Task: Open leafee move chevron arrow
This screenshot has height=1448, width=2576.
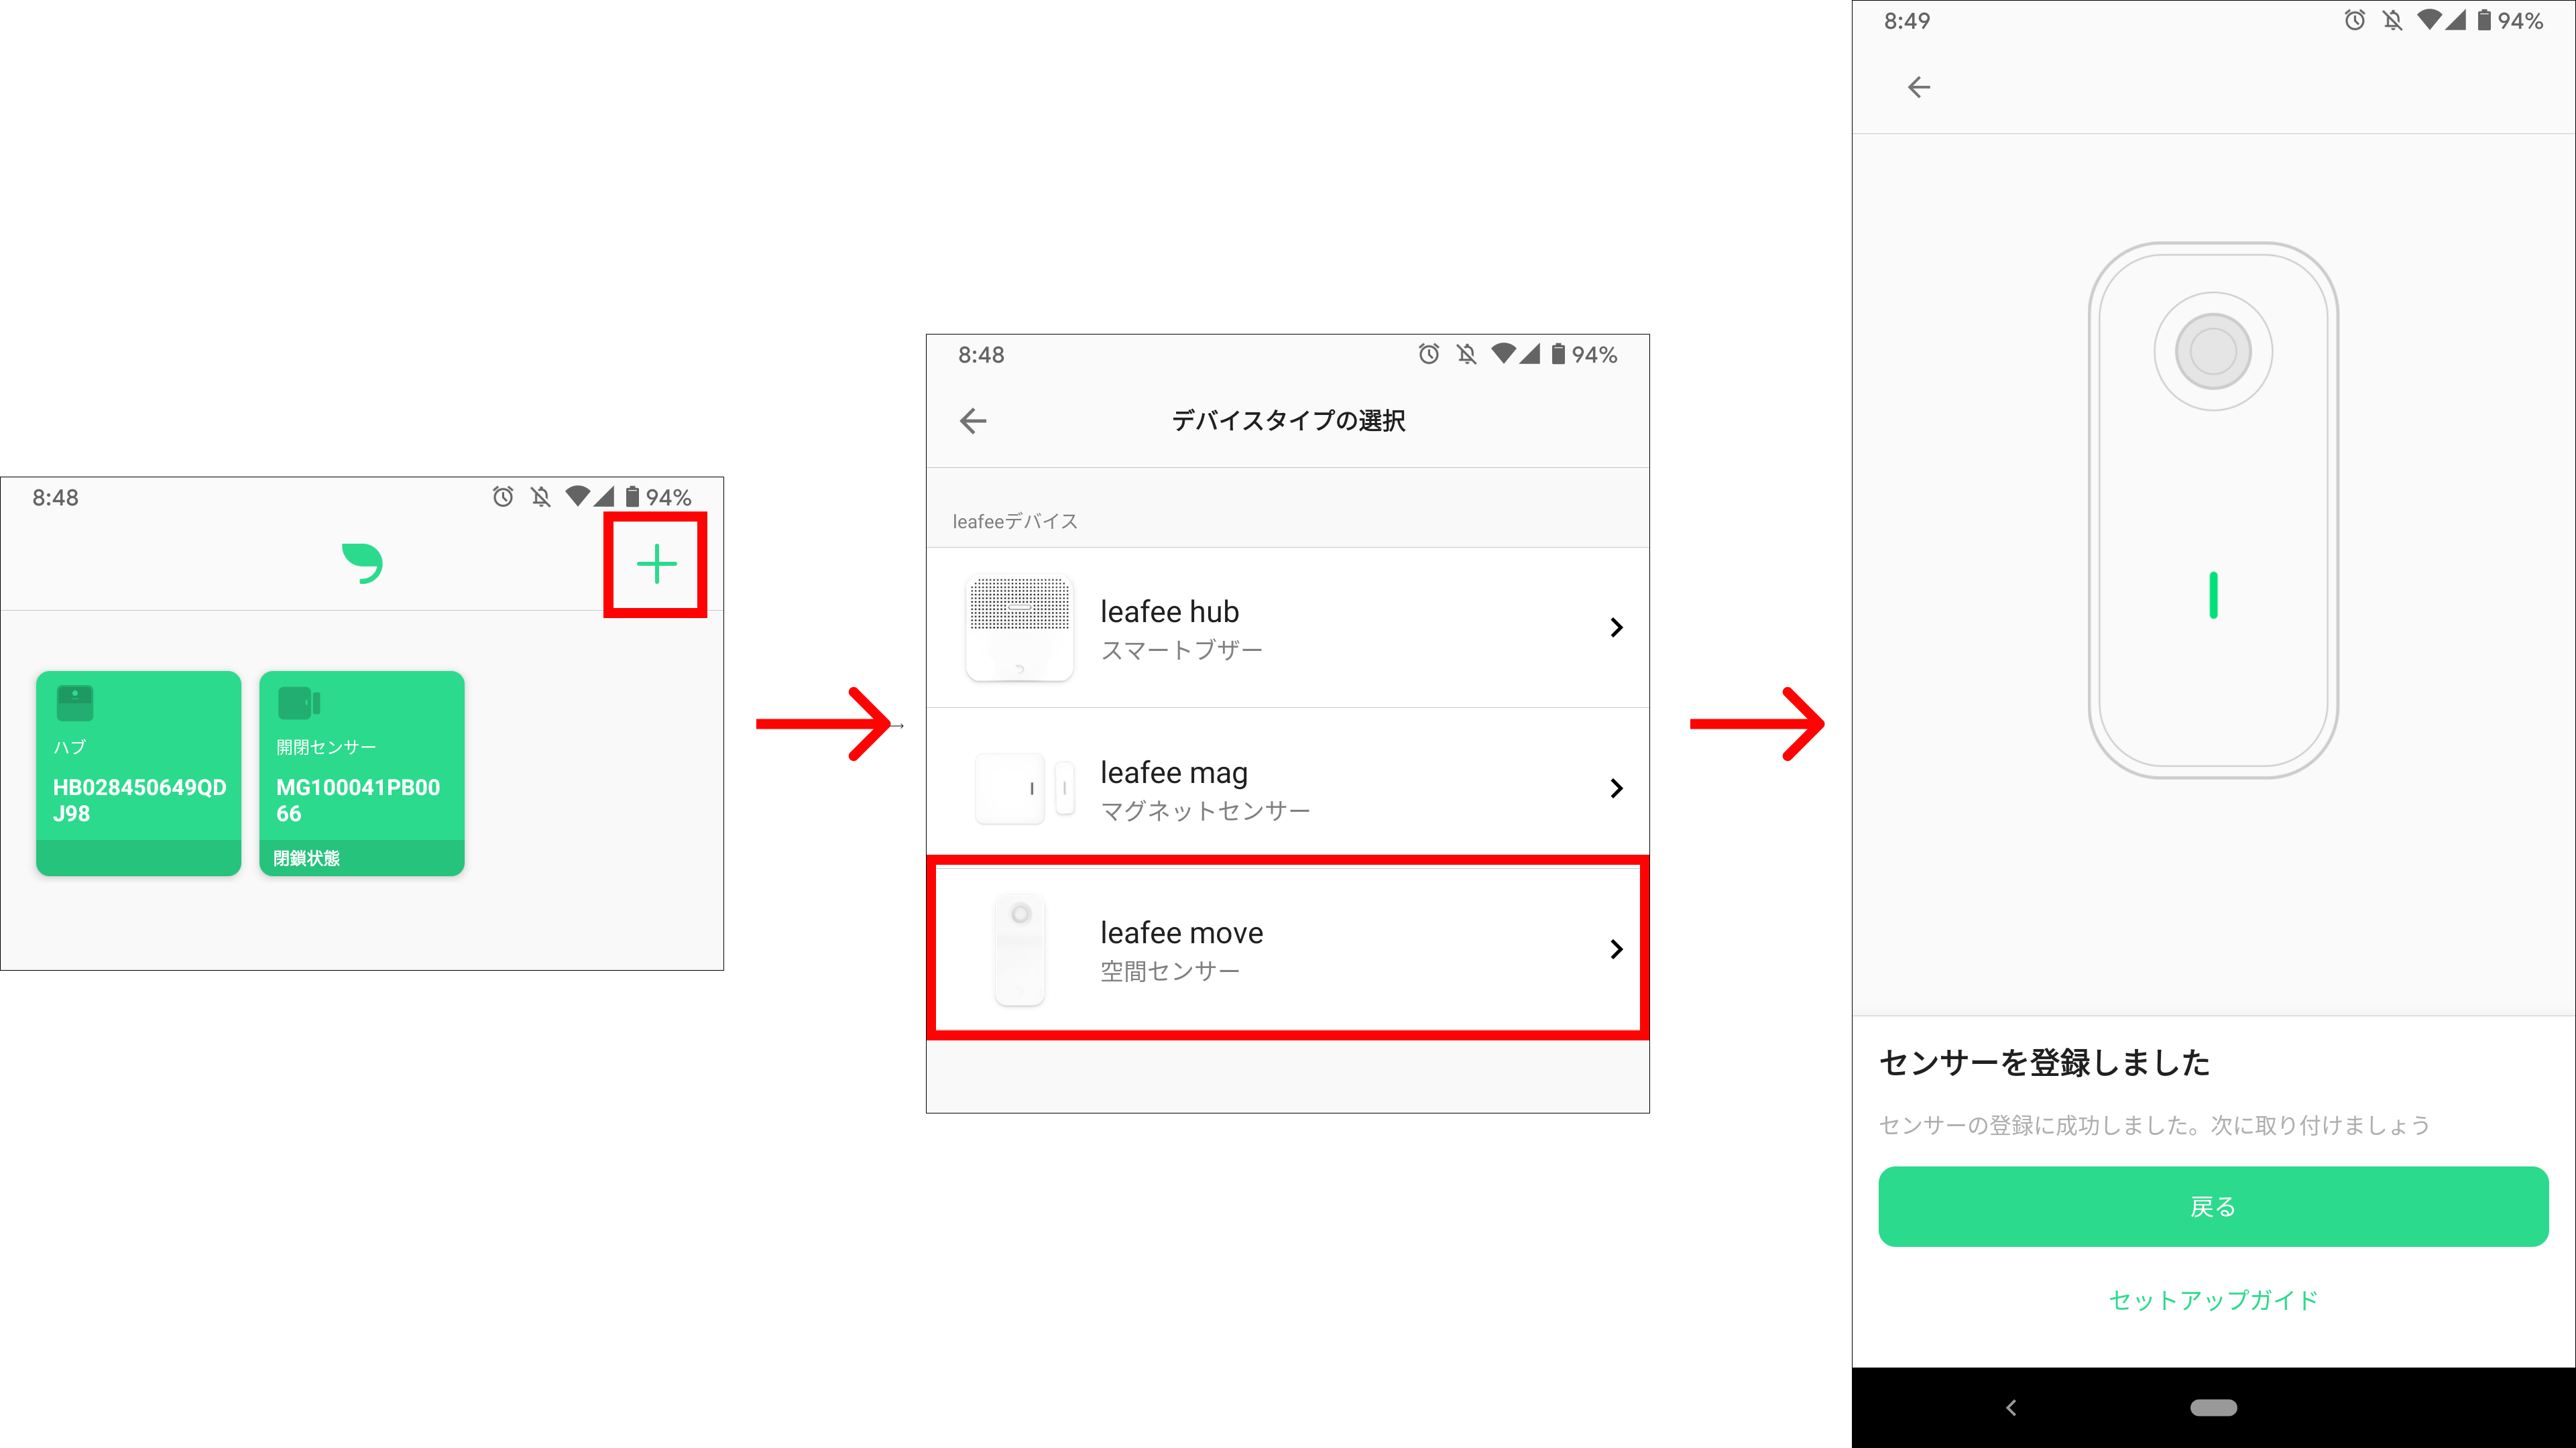Action: 1616,949
